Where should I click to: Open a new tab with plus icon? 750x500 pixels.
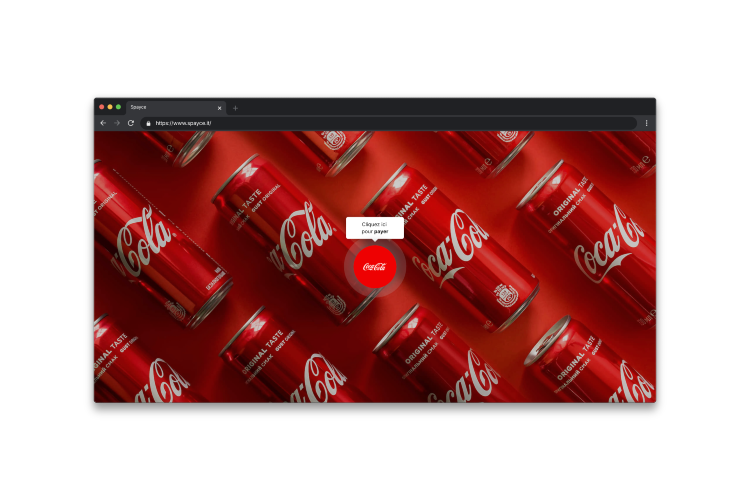click(x=235, y=108)
